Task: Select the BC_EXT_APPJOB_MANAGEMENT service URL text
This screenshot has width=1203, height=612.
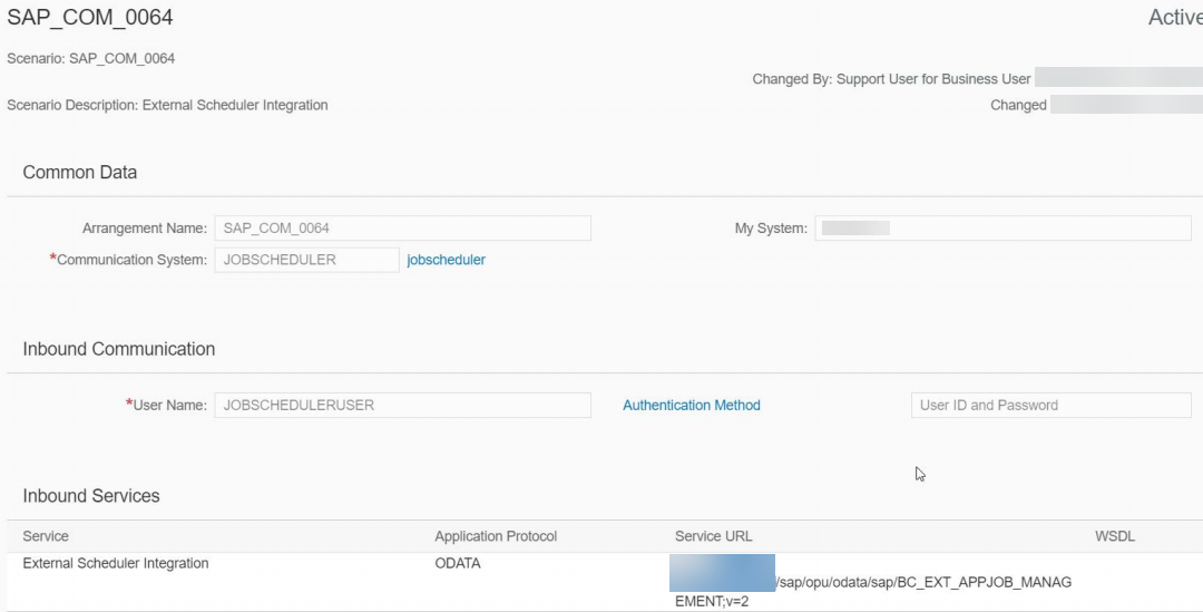Action: 873,591
